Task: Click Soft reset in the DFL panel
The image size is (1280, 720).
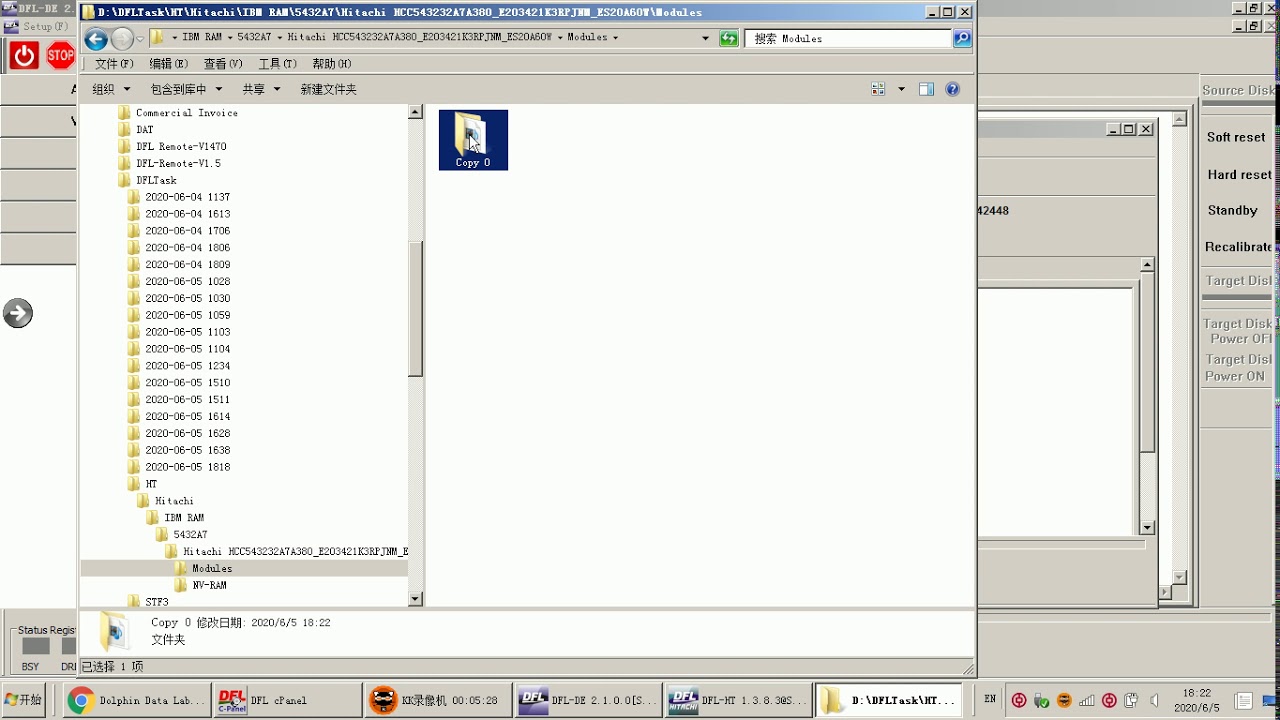Action: [x=1236, y=137]
